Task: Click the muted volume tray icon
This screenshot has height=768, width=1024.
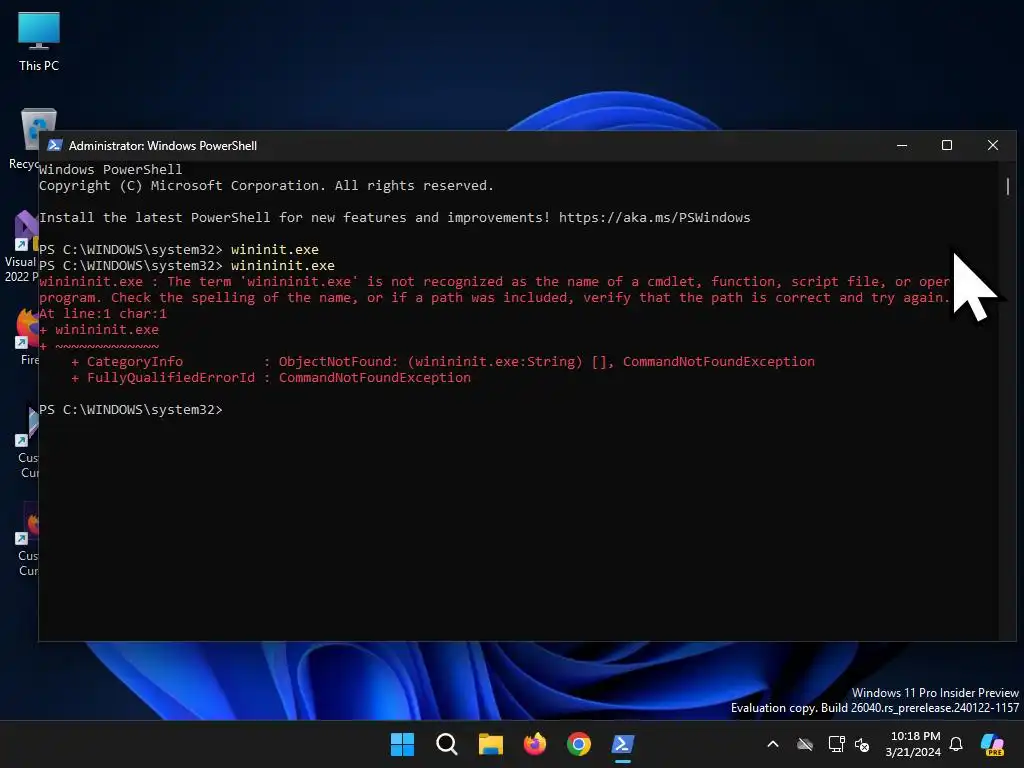Action: pyautogui.click(x=862, y=744)
